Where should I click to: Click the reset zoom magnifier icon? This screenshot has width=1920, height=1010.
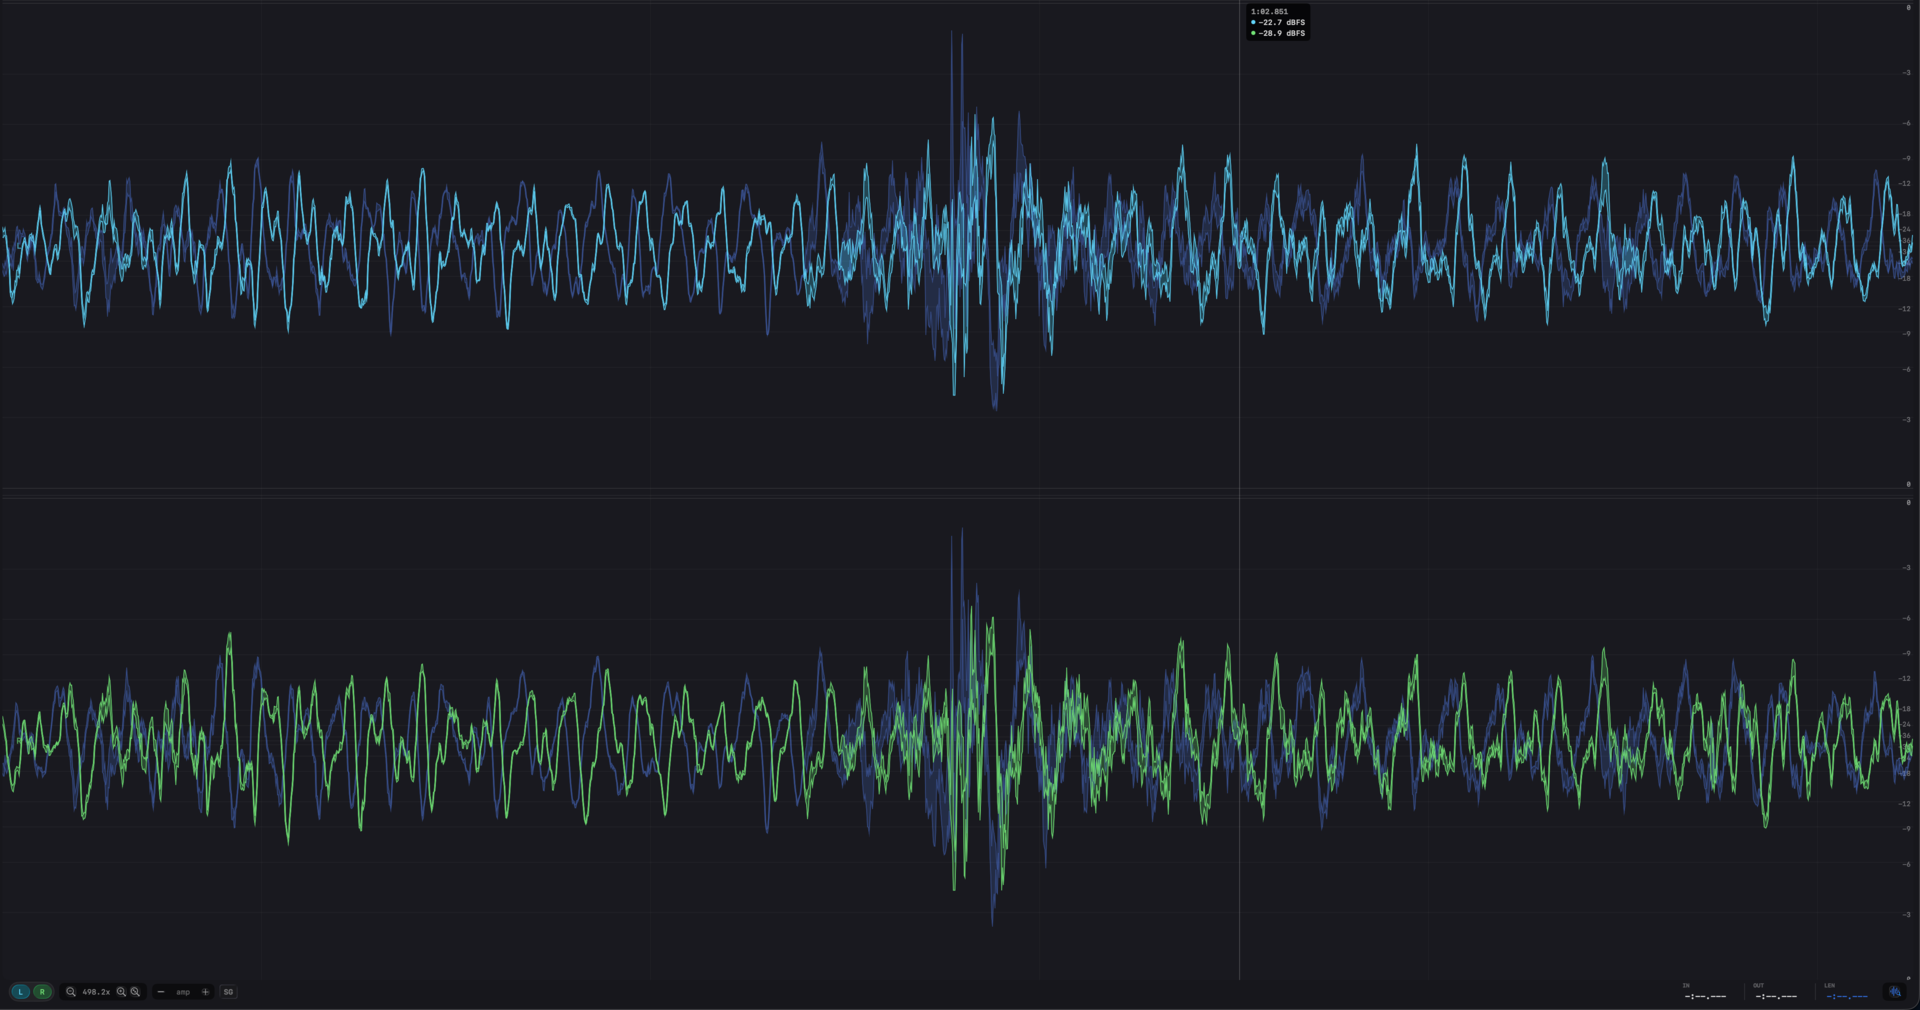pos(136,992)
